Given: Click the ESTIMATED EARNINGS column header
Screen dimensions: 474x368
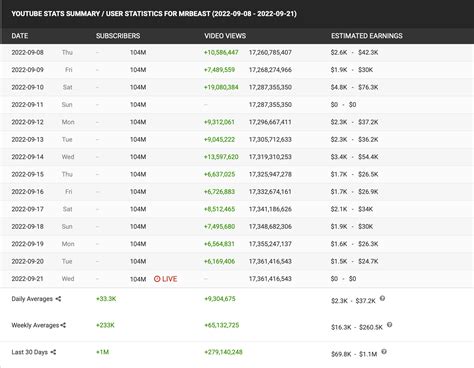Looking at the screenshot, I should coord(367,36).
